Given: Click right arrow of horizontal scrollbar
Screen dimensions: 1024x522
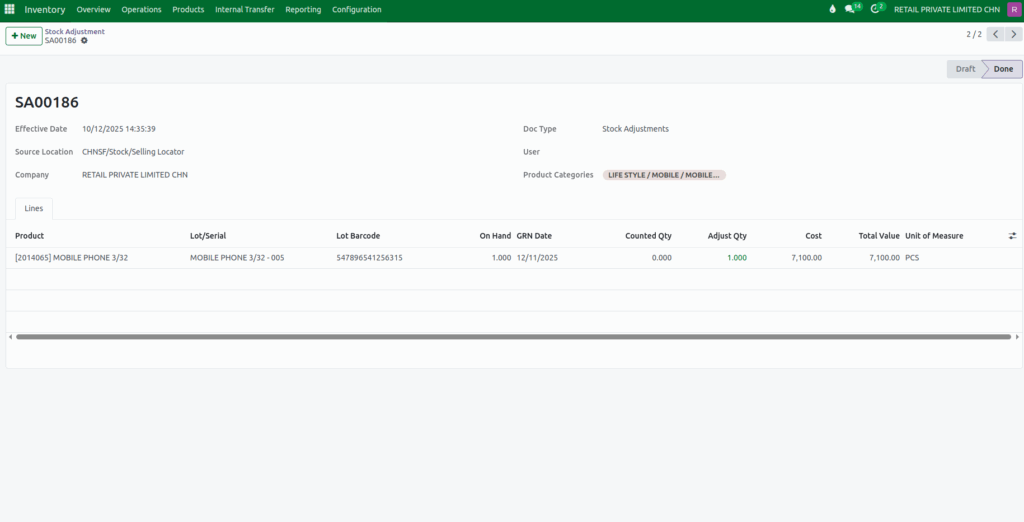Looking at the screenshot, I should [x=1017, y=337].
